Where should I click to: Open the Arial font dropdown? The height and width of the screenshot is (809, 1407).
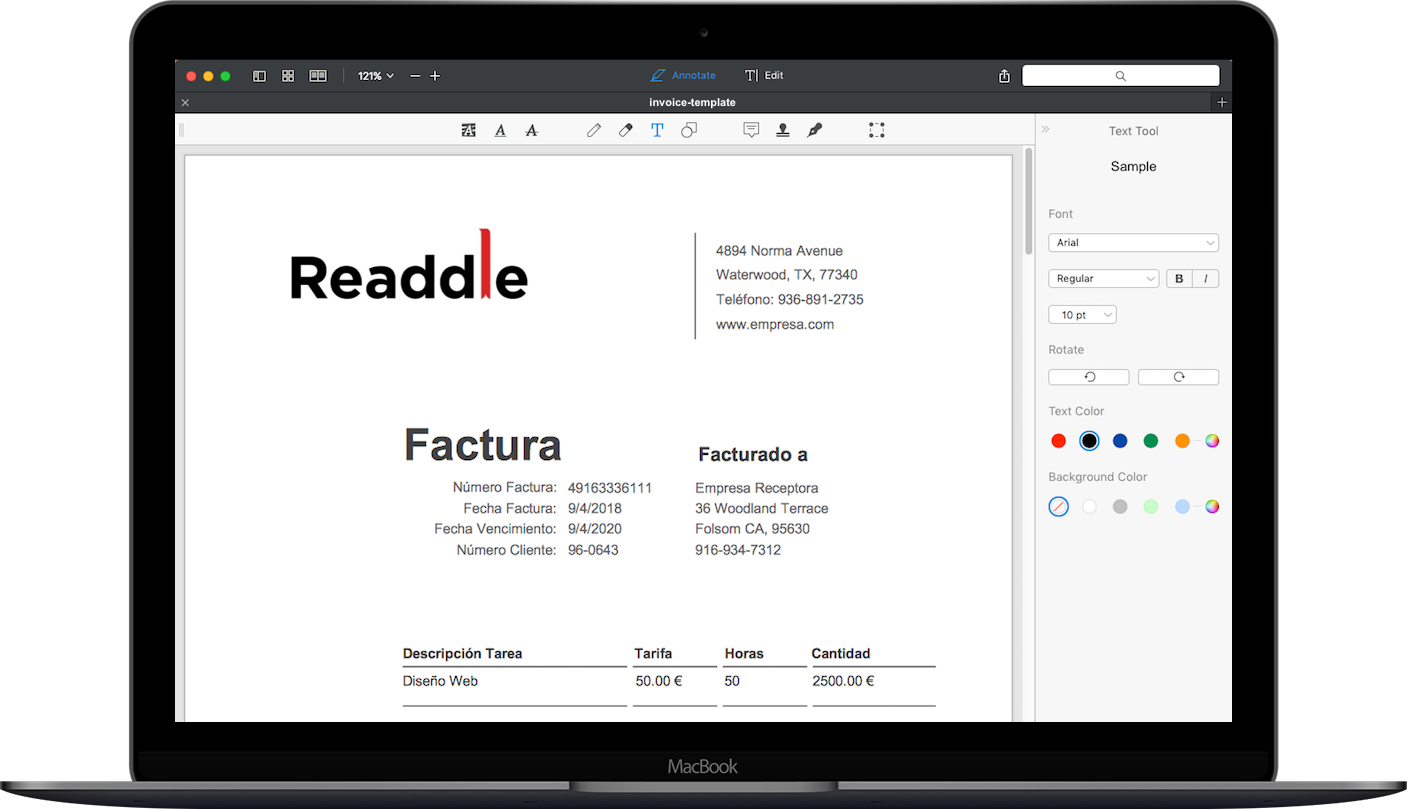(1133, 243)
